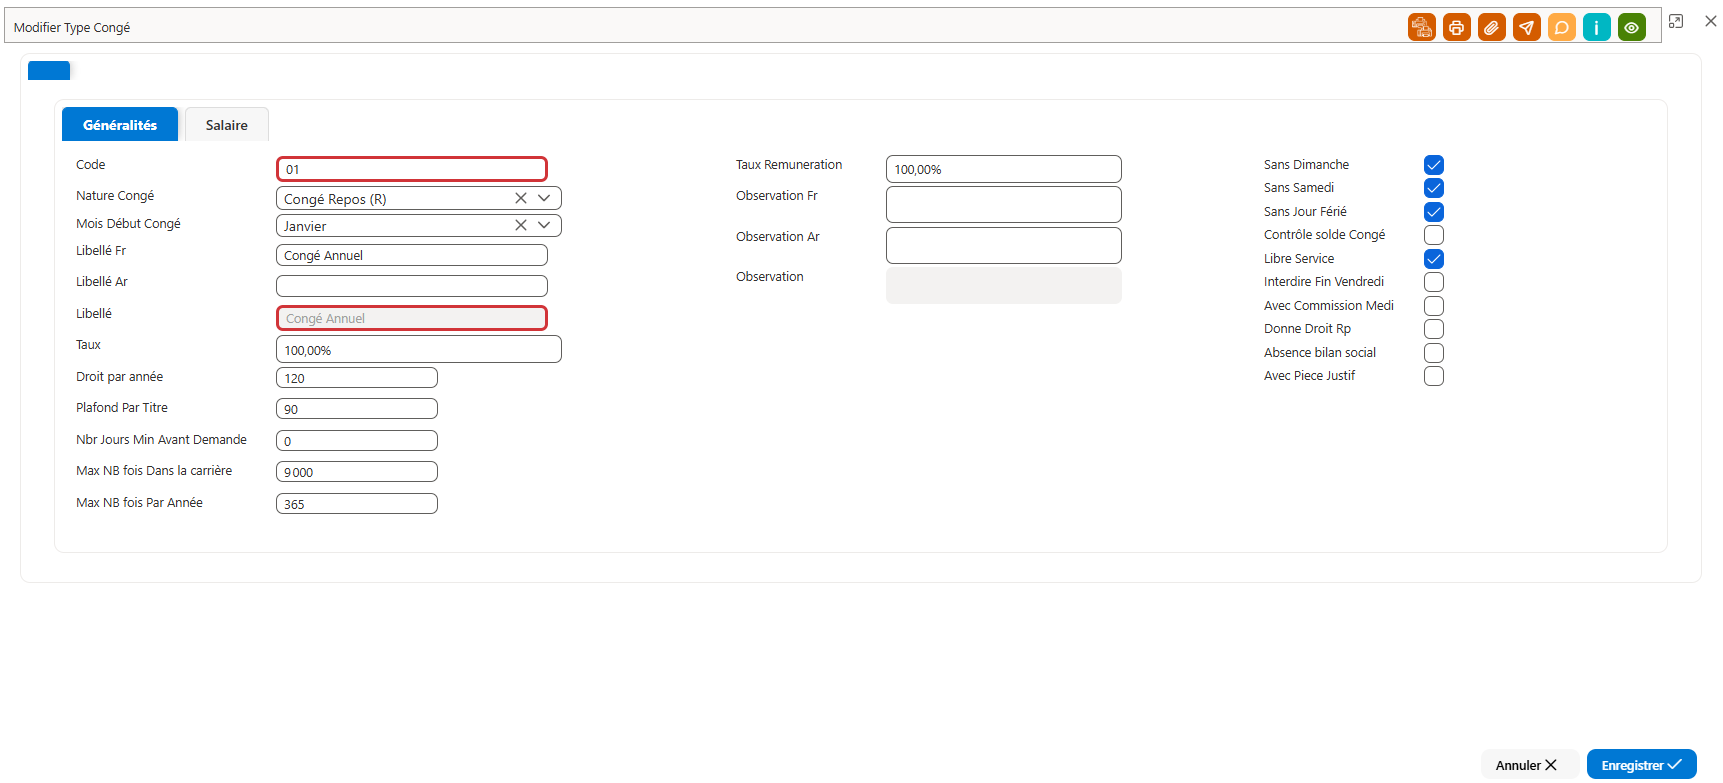
Task: Tick the Avec Piece Justif checkbox
Action: click(x=1434, y=376)
